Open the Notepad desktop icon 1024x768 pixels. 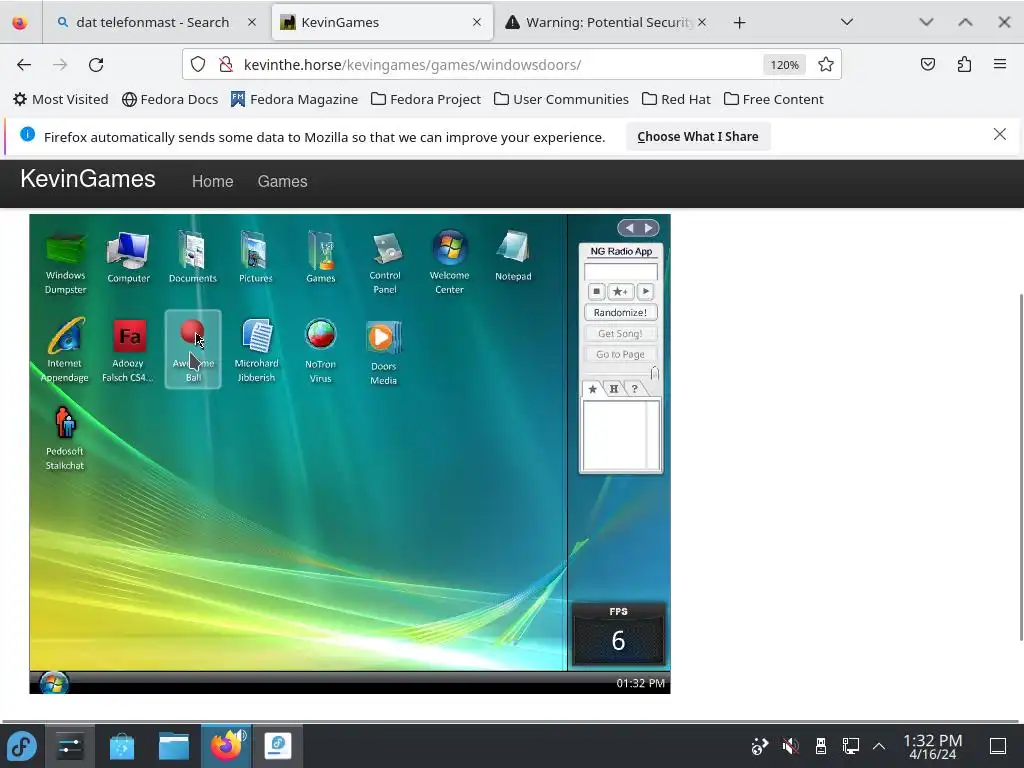[x=513, y=256]
